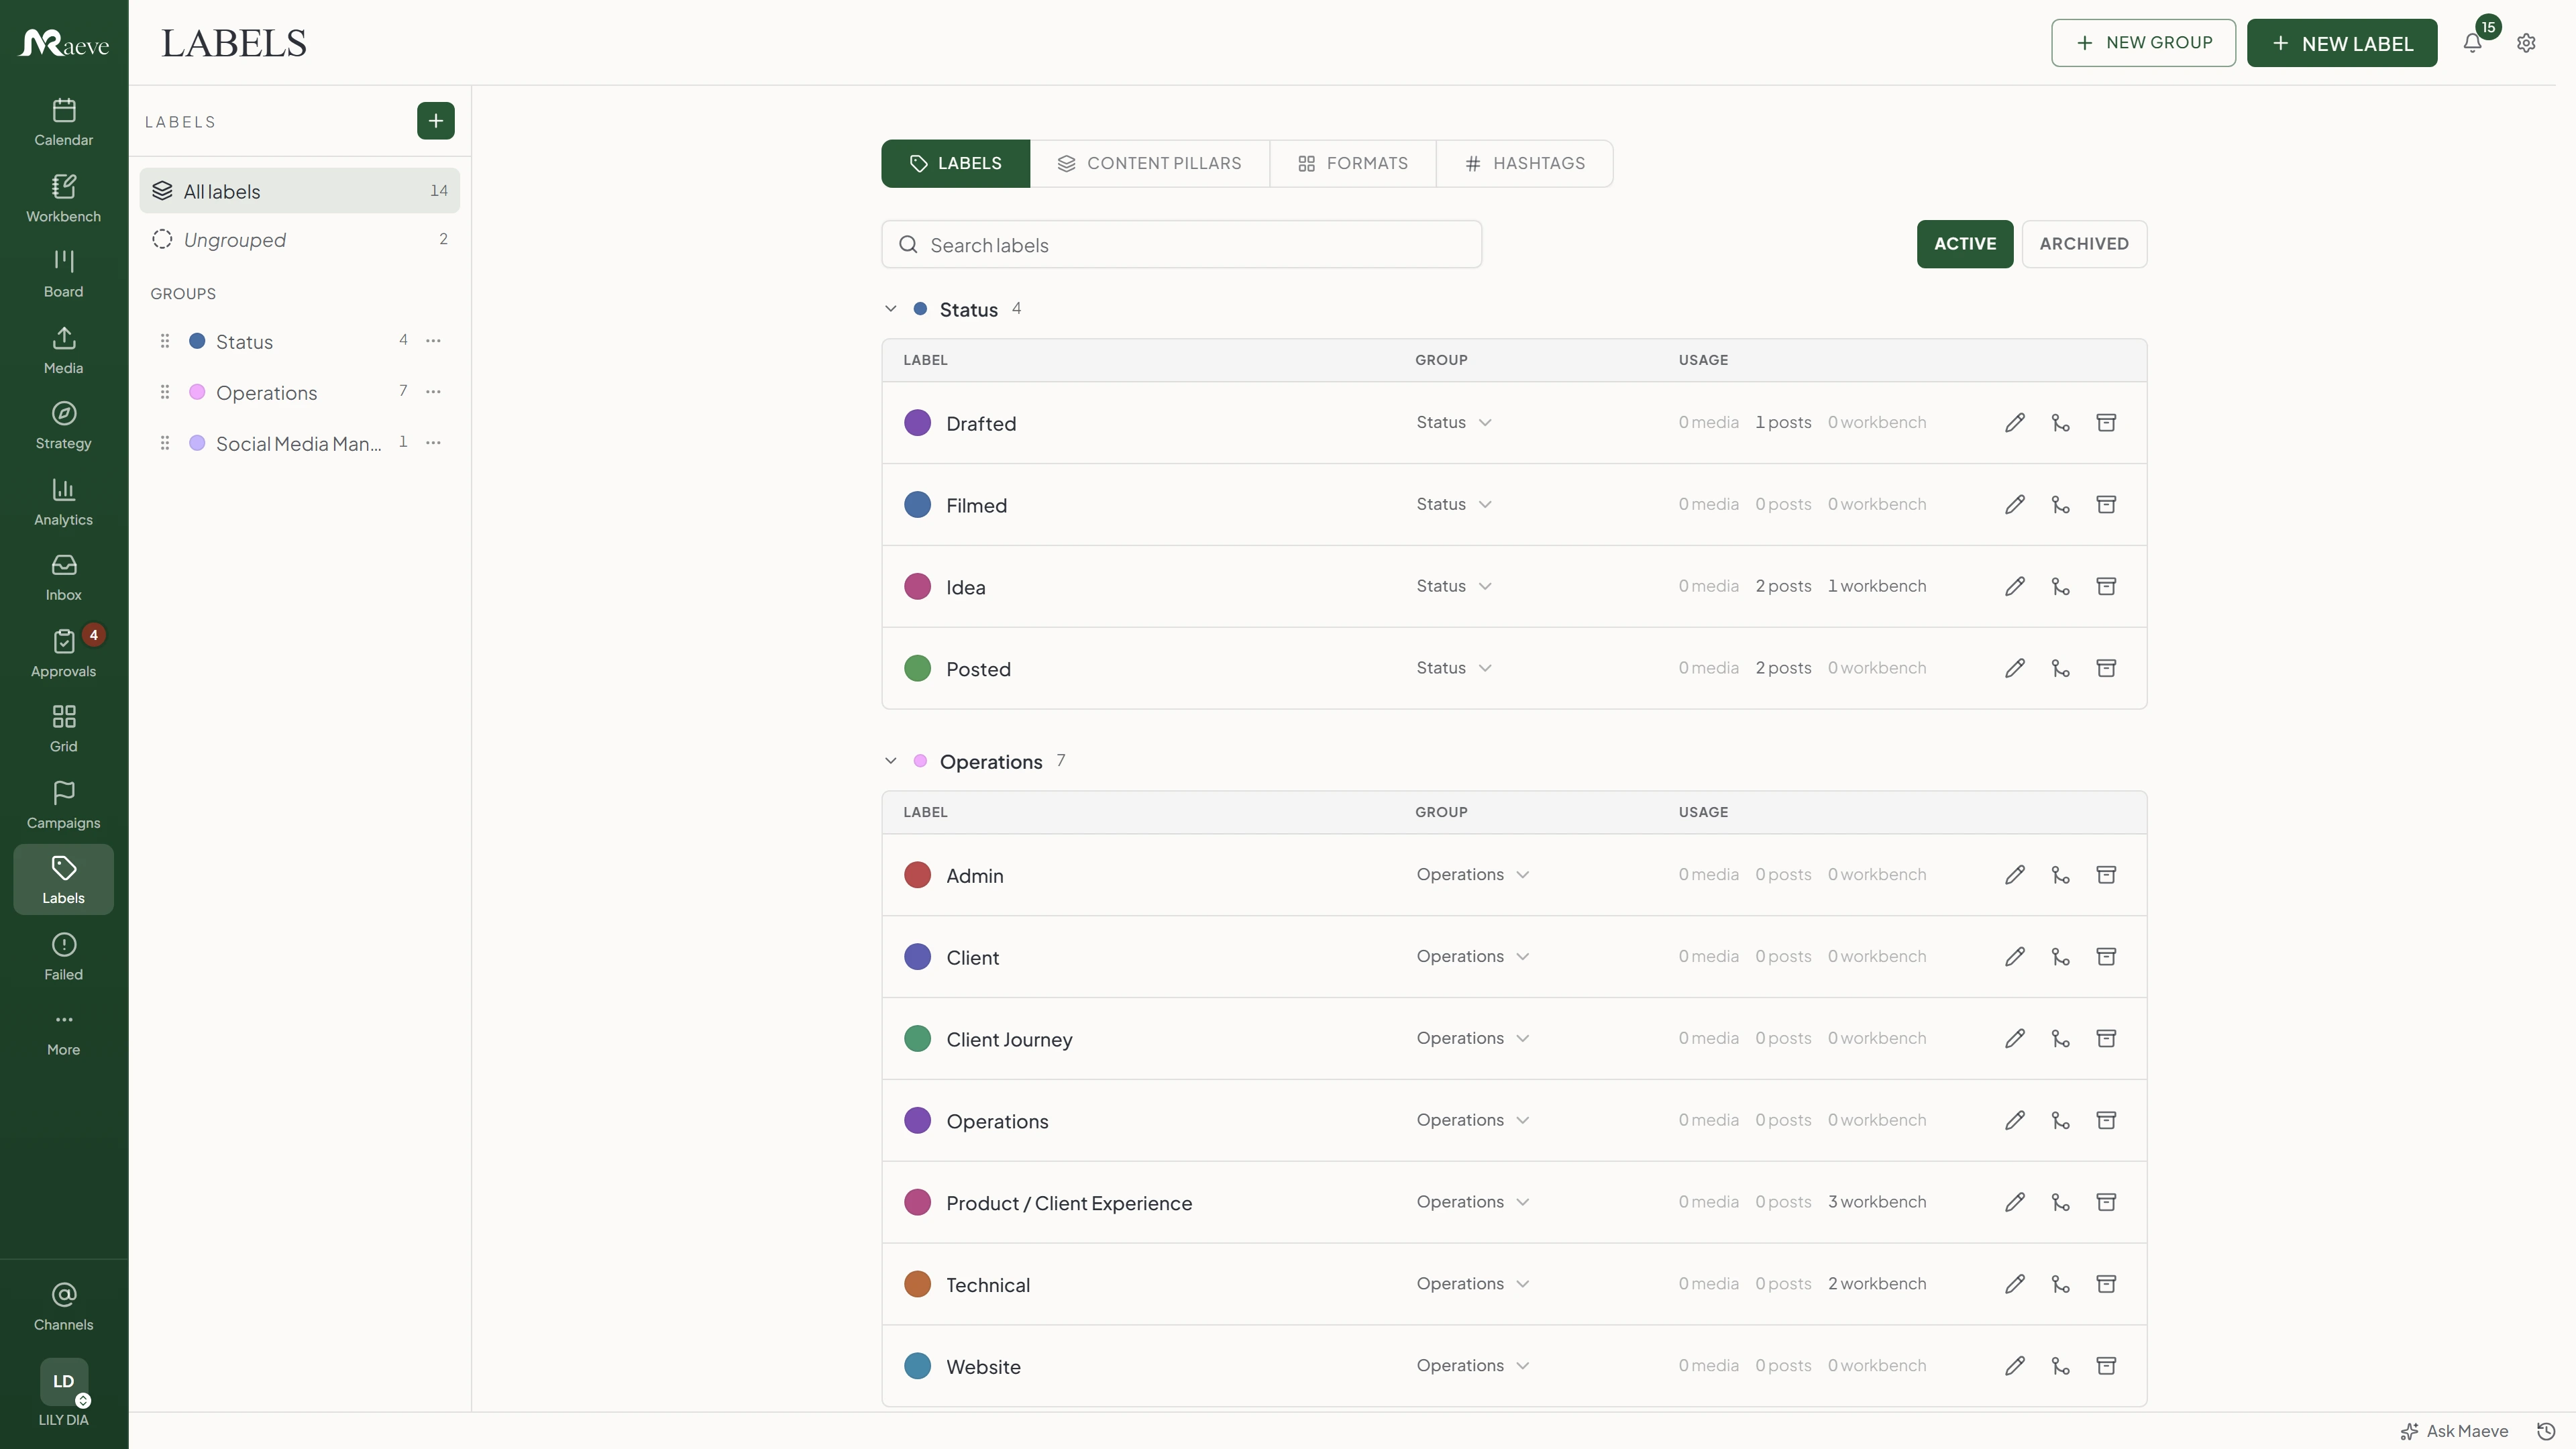Go to the Board view
This screenshot has height=1449, width=2576.
pyautogui.click(x=63, y=274)
